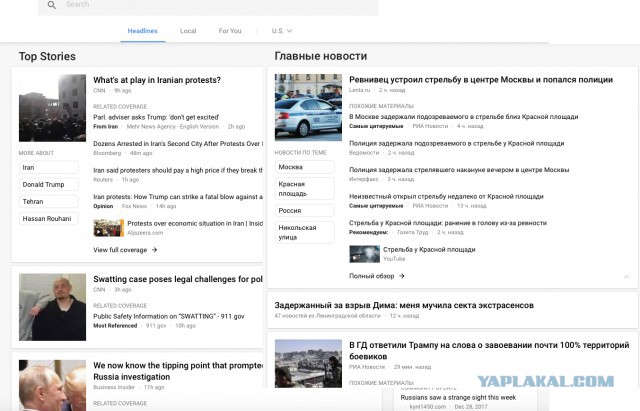Open 'ранение в голову из-за ревности' article
640x411 pixels.
click(x=448, y=223)
